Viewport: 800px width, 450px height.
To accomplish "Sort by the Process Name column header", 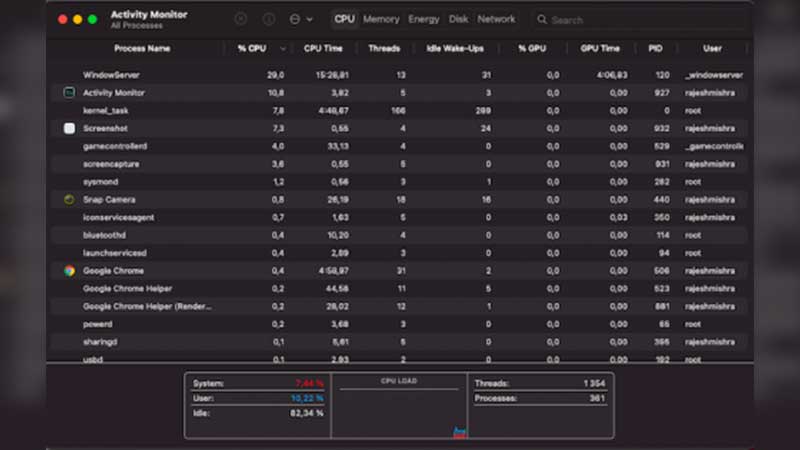I will [x=142, y=48].
